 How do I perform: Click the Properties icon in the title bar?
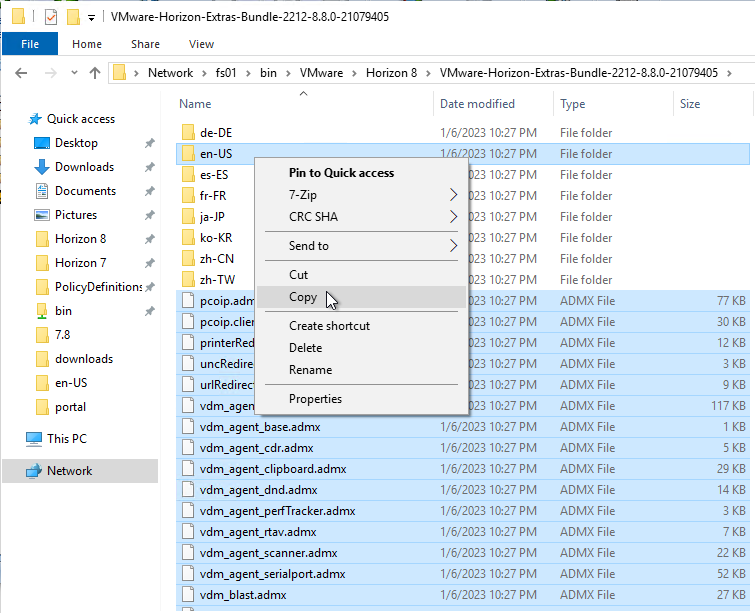[x=51, y=17]
